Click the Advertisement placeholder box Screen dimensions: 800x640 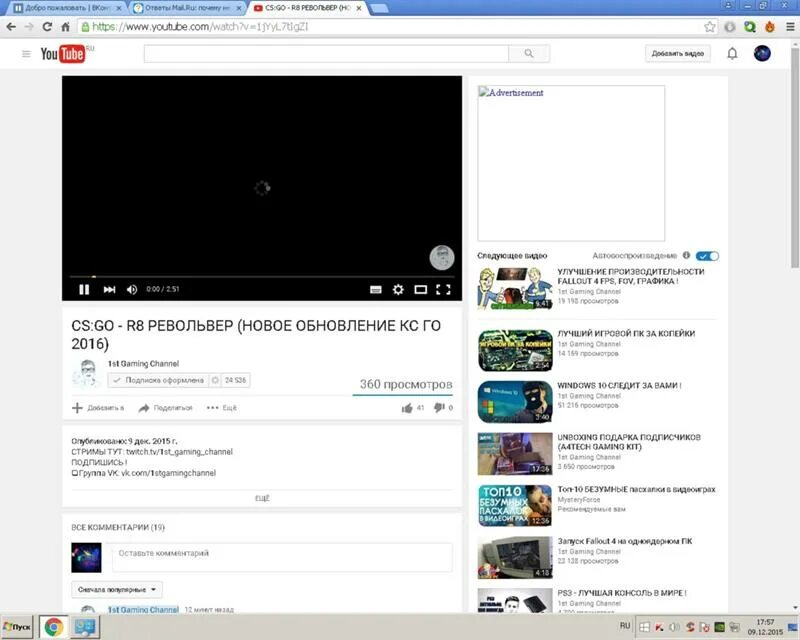pyautogui.click(x=571, y=163)
